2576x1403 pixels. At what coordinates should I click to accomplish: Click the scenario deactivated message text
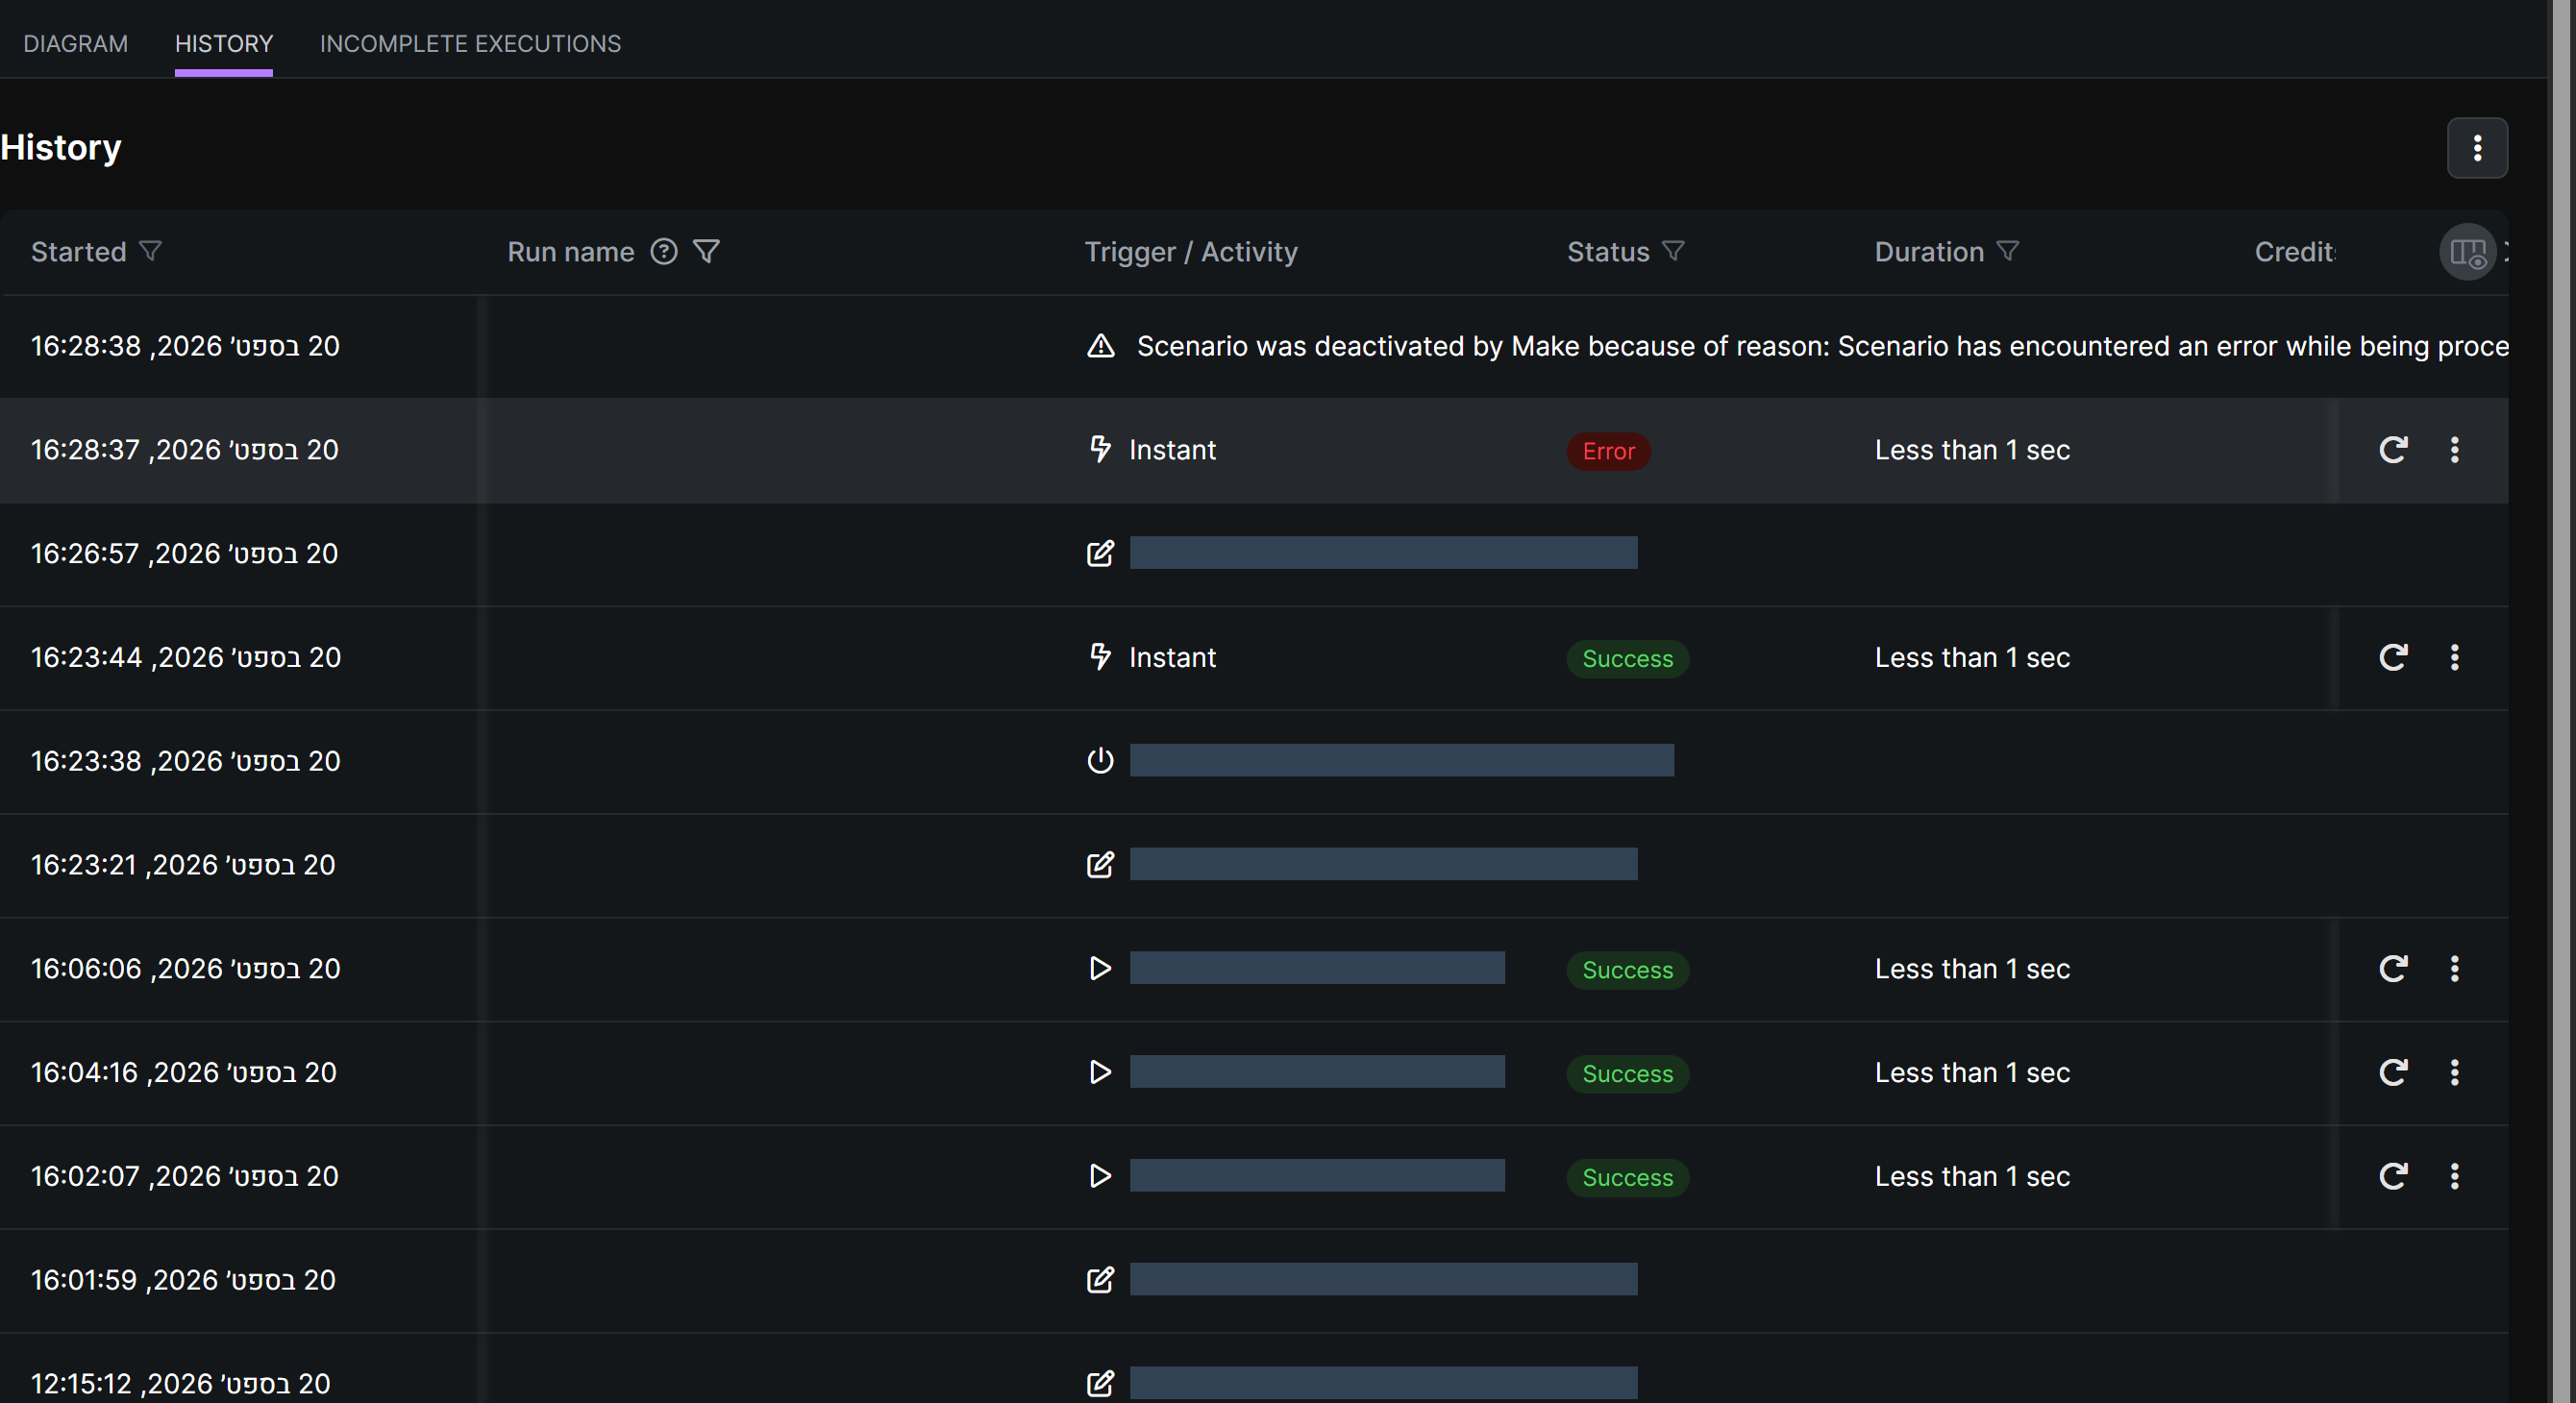(x=1822, y=346)
